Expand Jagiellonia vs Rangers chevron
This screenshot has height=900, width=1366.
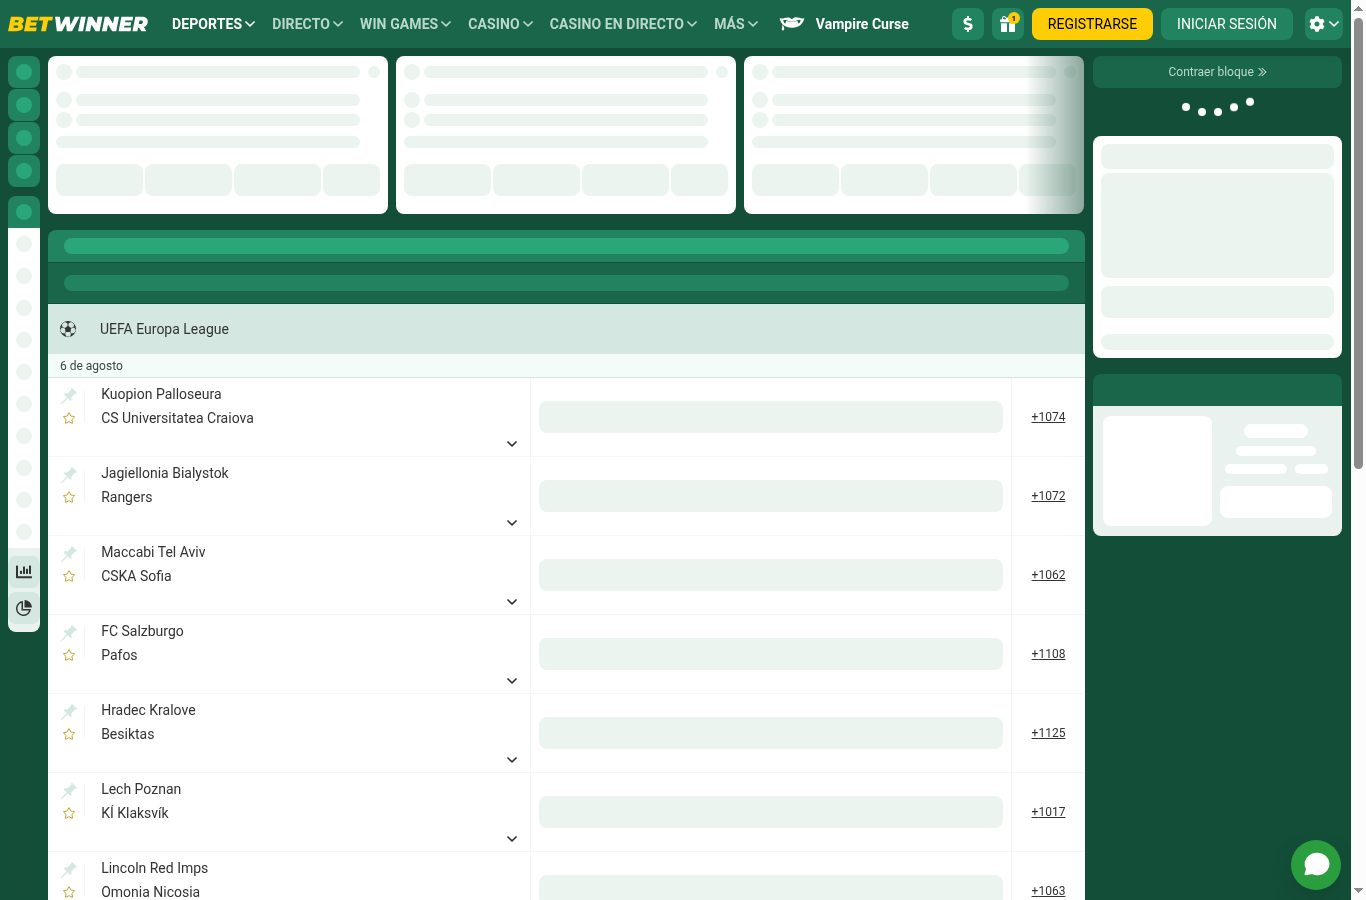click(x=512, y=523)
